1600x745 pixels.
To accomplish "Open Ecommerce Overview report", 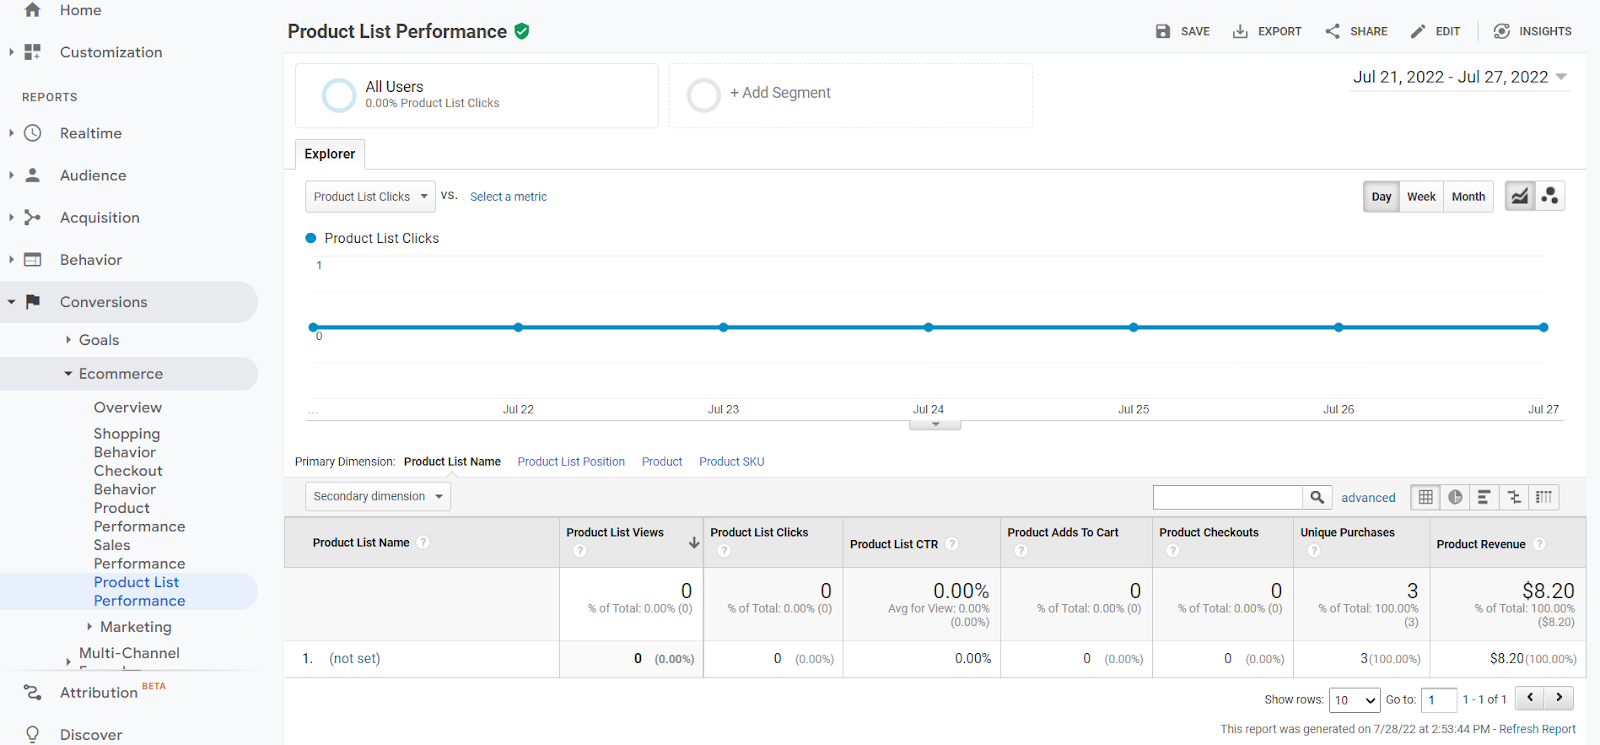I will point(128,407).
